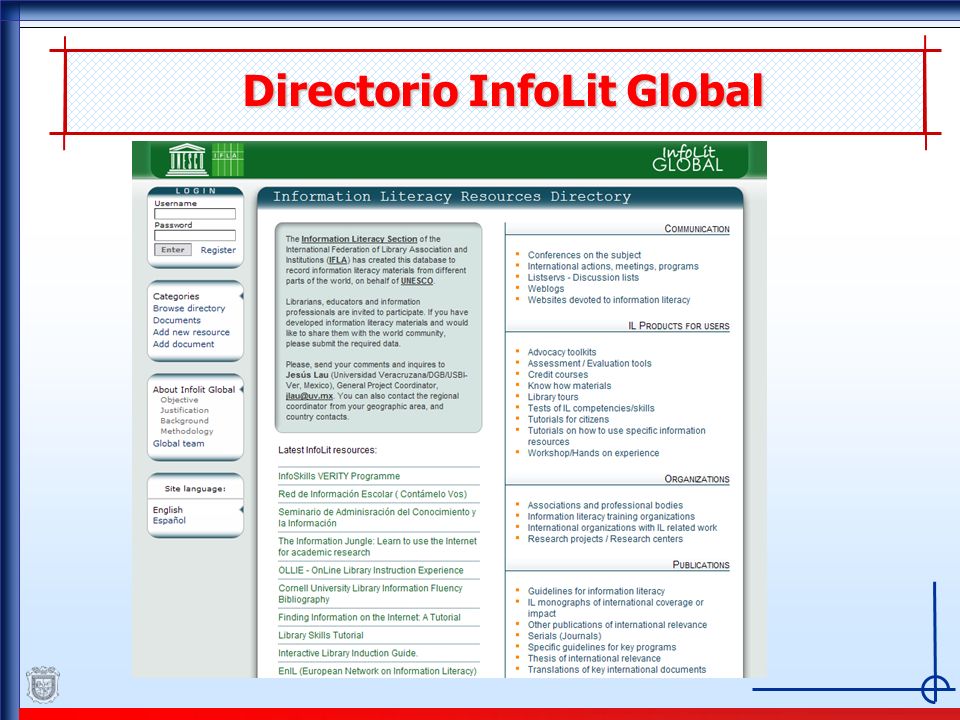Open Guidelines for information literacy
This screenshot has height=720, width=960.
(596, 591)
